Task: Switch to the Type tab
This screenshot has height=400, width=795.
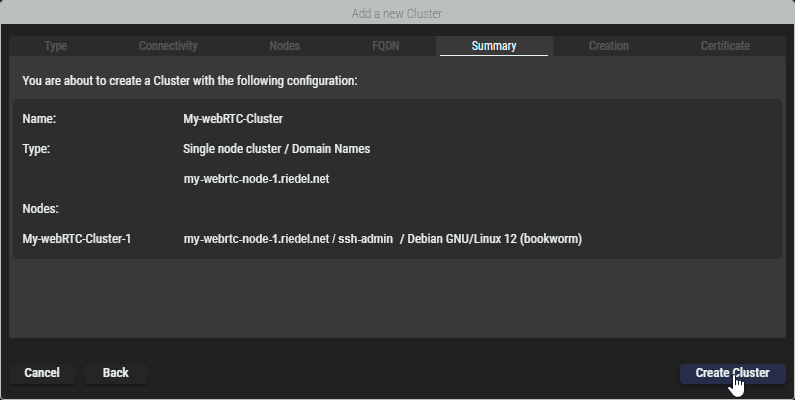Action: pos(56,46)
